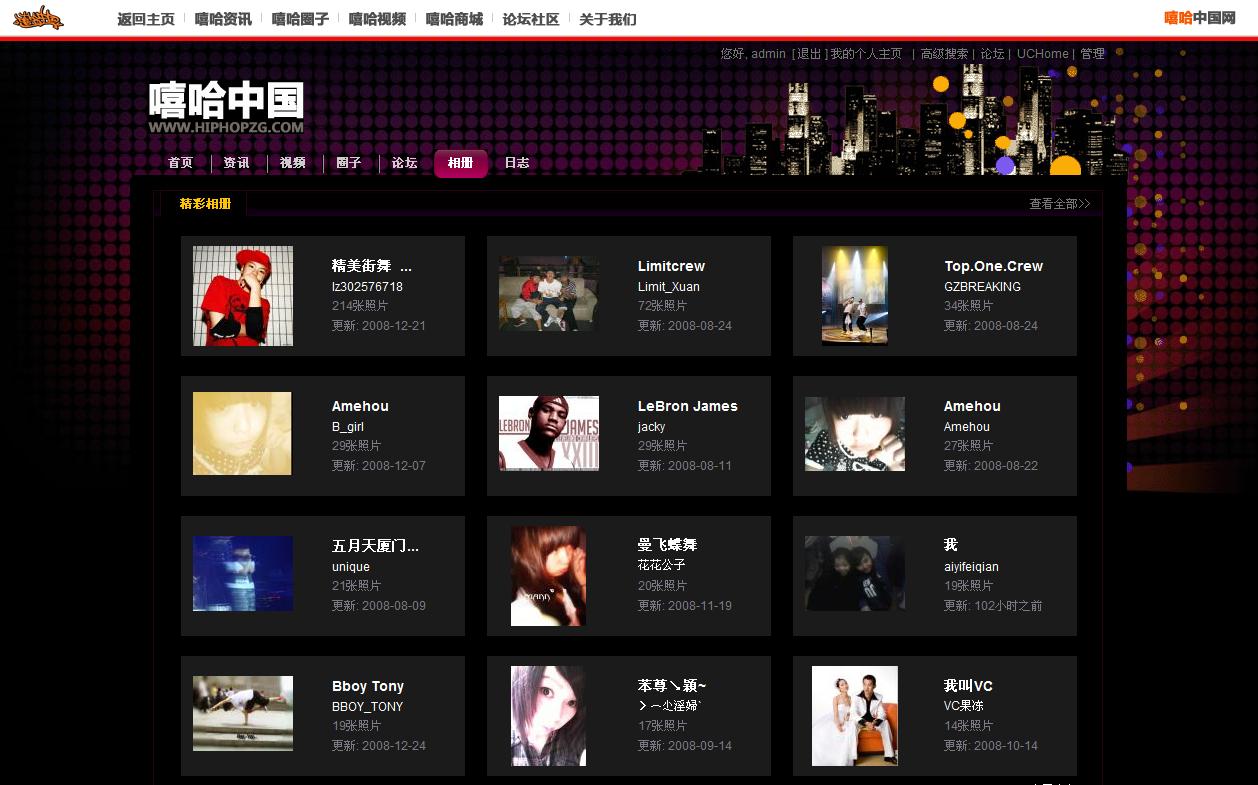Click the graffiti logo icon at top left
This screenshot has width=1258, height=785.
coord(38,17)
